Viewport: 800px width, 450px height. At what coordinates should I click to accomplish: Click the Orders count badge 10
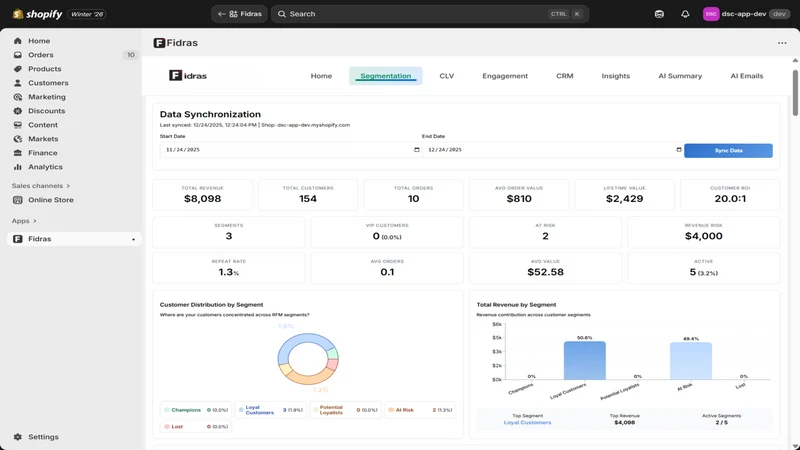[131, 55]
